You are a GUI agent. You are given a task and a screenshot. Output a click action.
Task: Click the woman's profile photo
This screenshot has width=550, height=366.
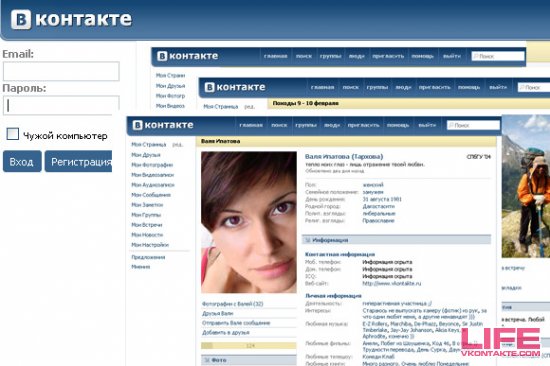pyautogui.click(x=249, y=222)
